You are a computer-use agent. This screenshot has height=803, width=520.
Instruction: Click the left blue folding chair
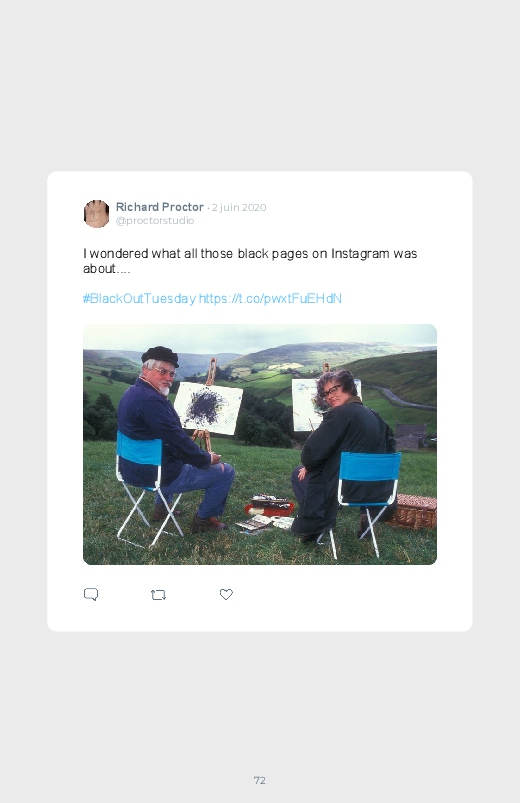146,489
